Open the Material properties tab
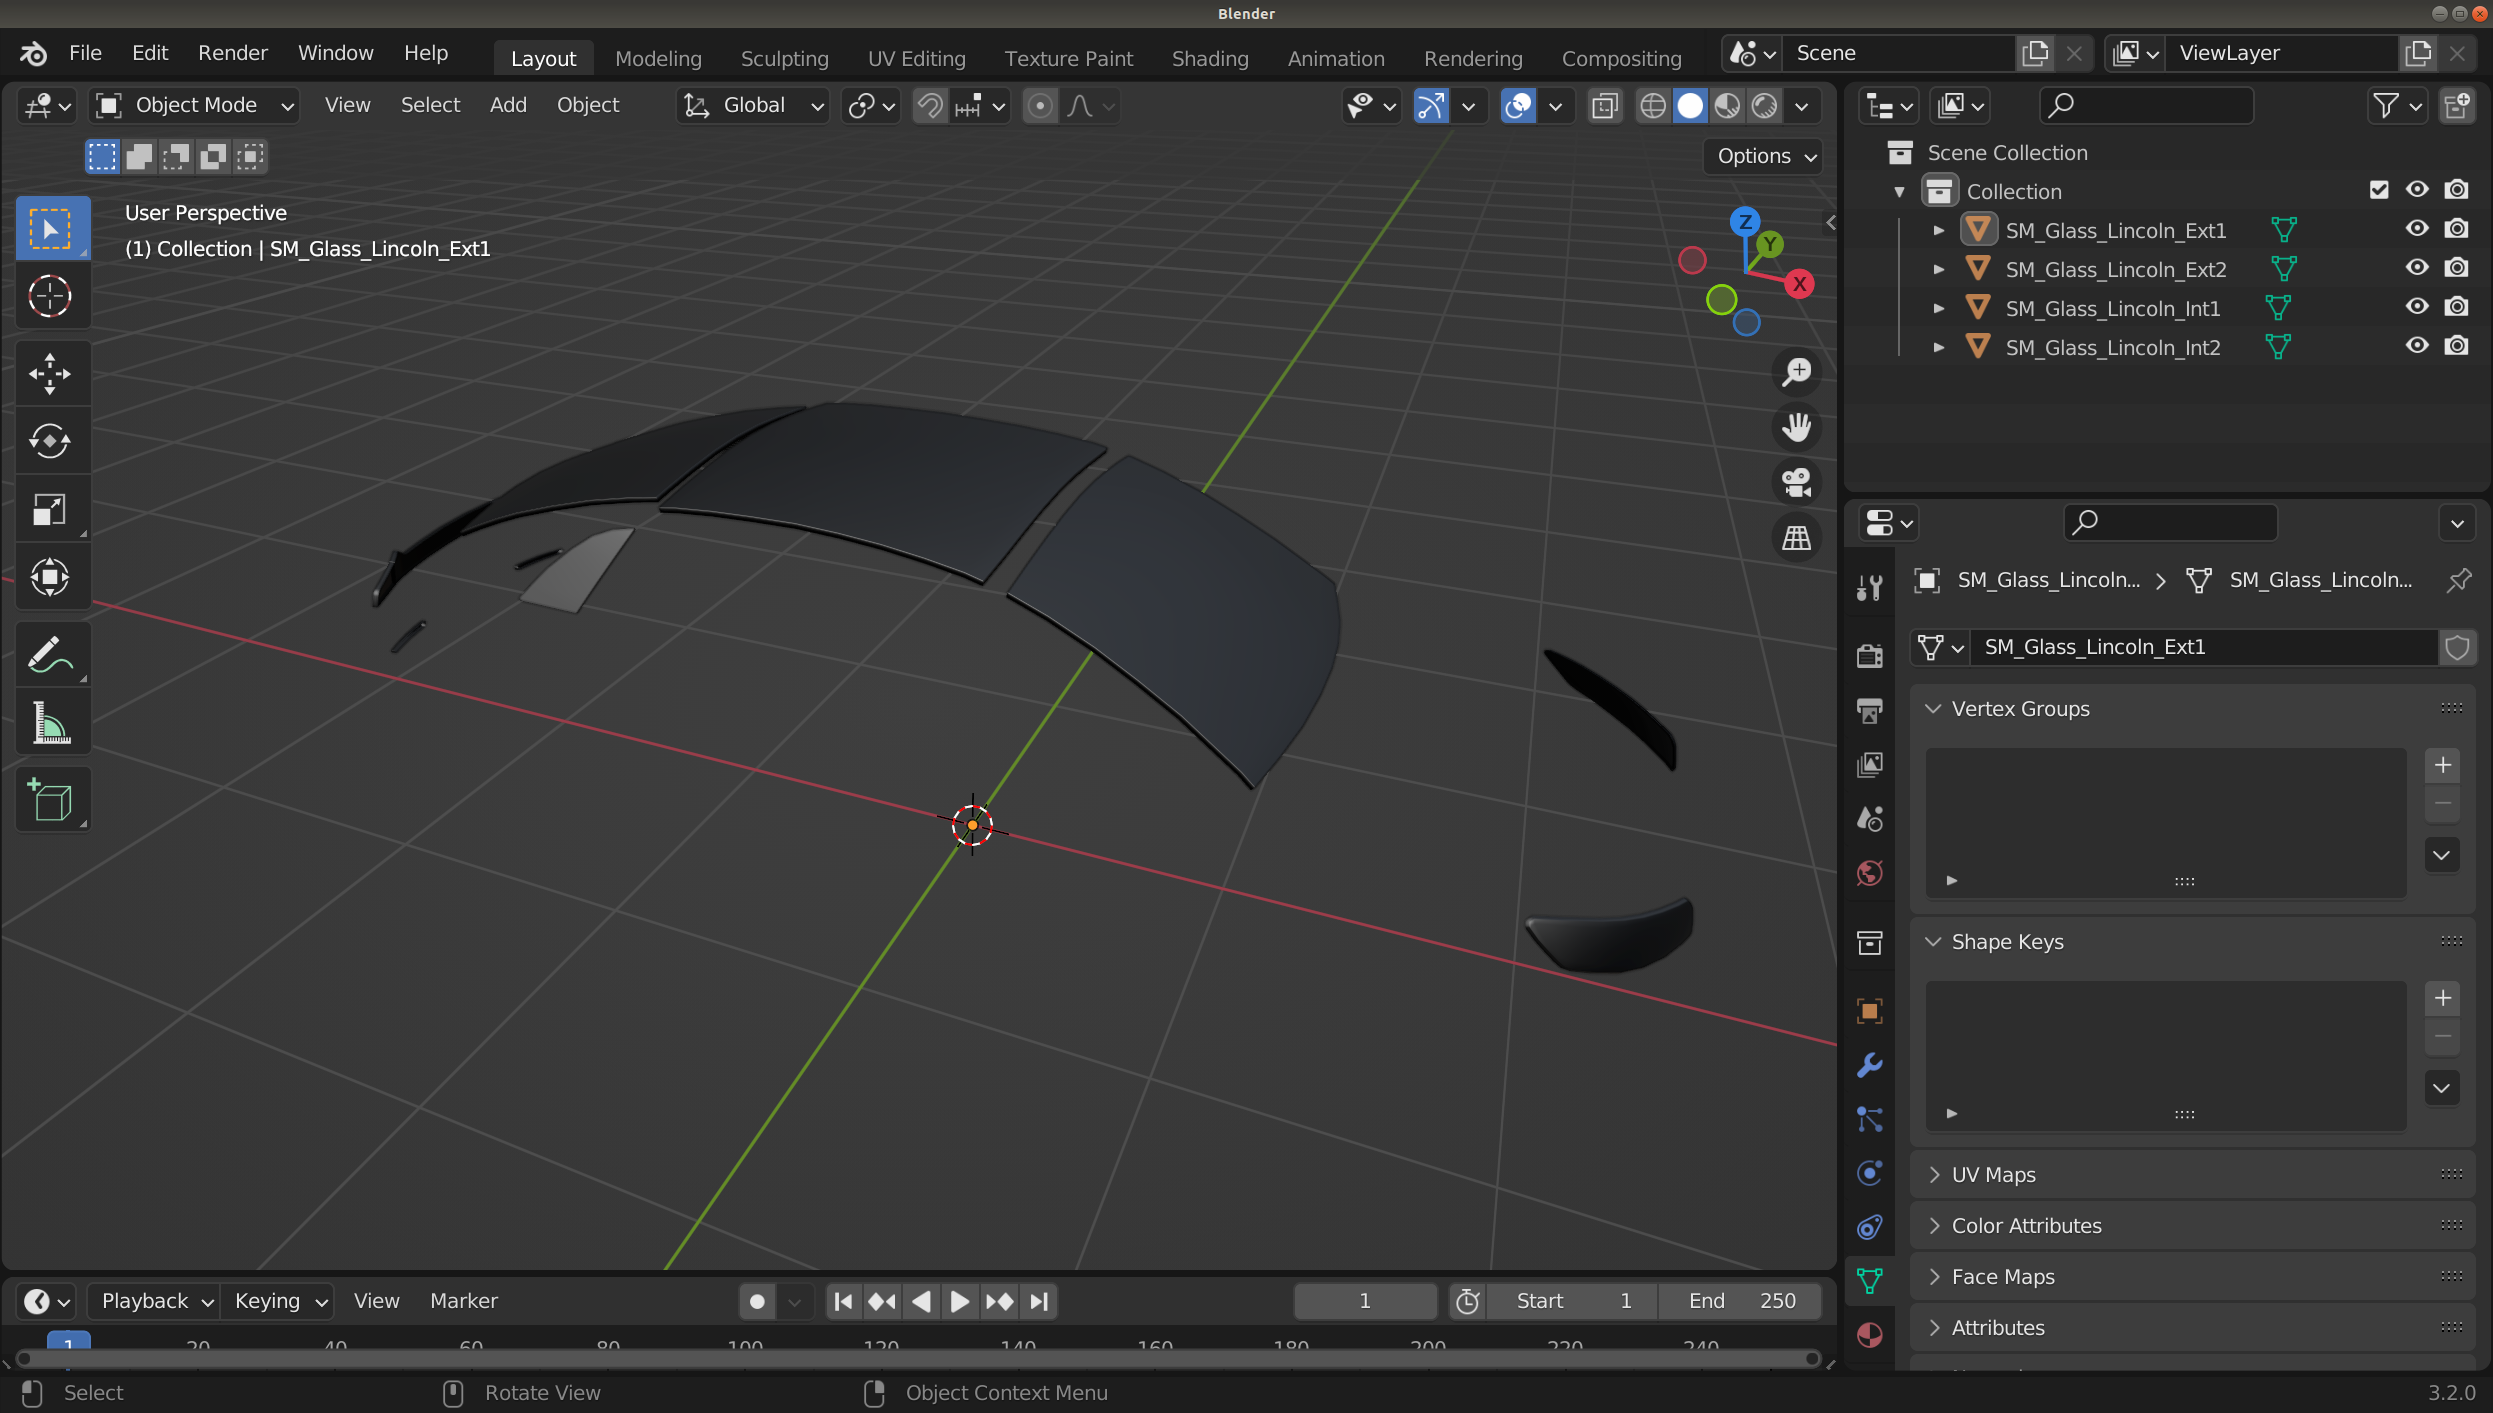The height and width of the screenshot is (1413, 2493). pos(1869,1335)
